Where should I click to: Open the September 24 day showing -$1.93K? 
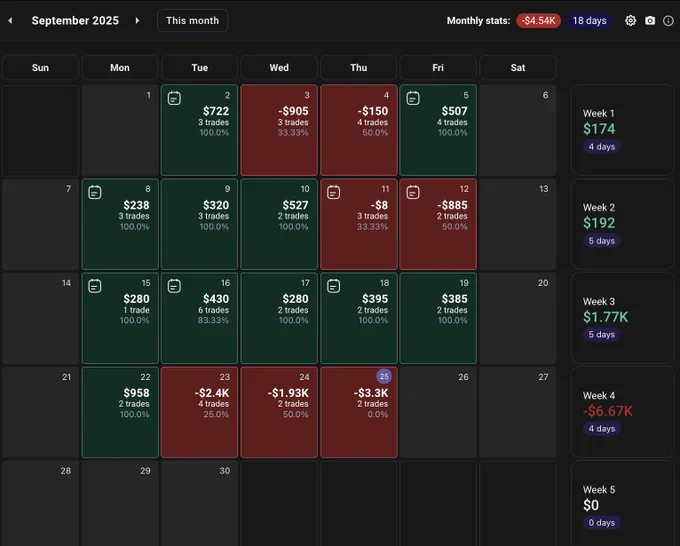tap(279, 412)
